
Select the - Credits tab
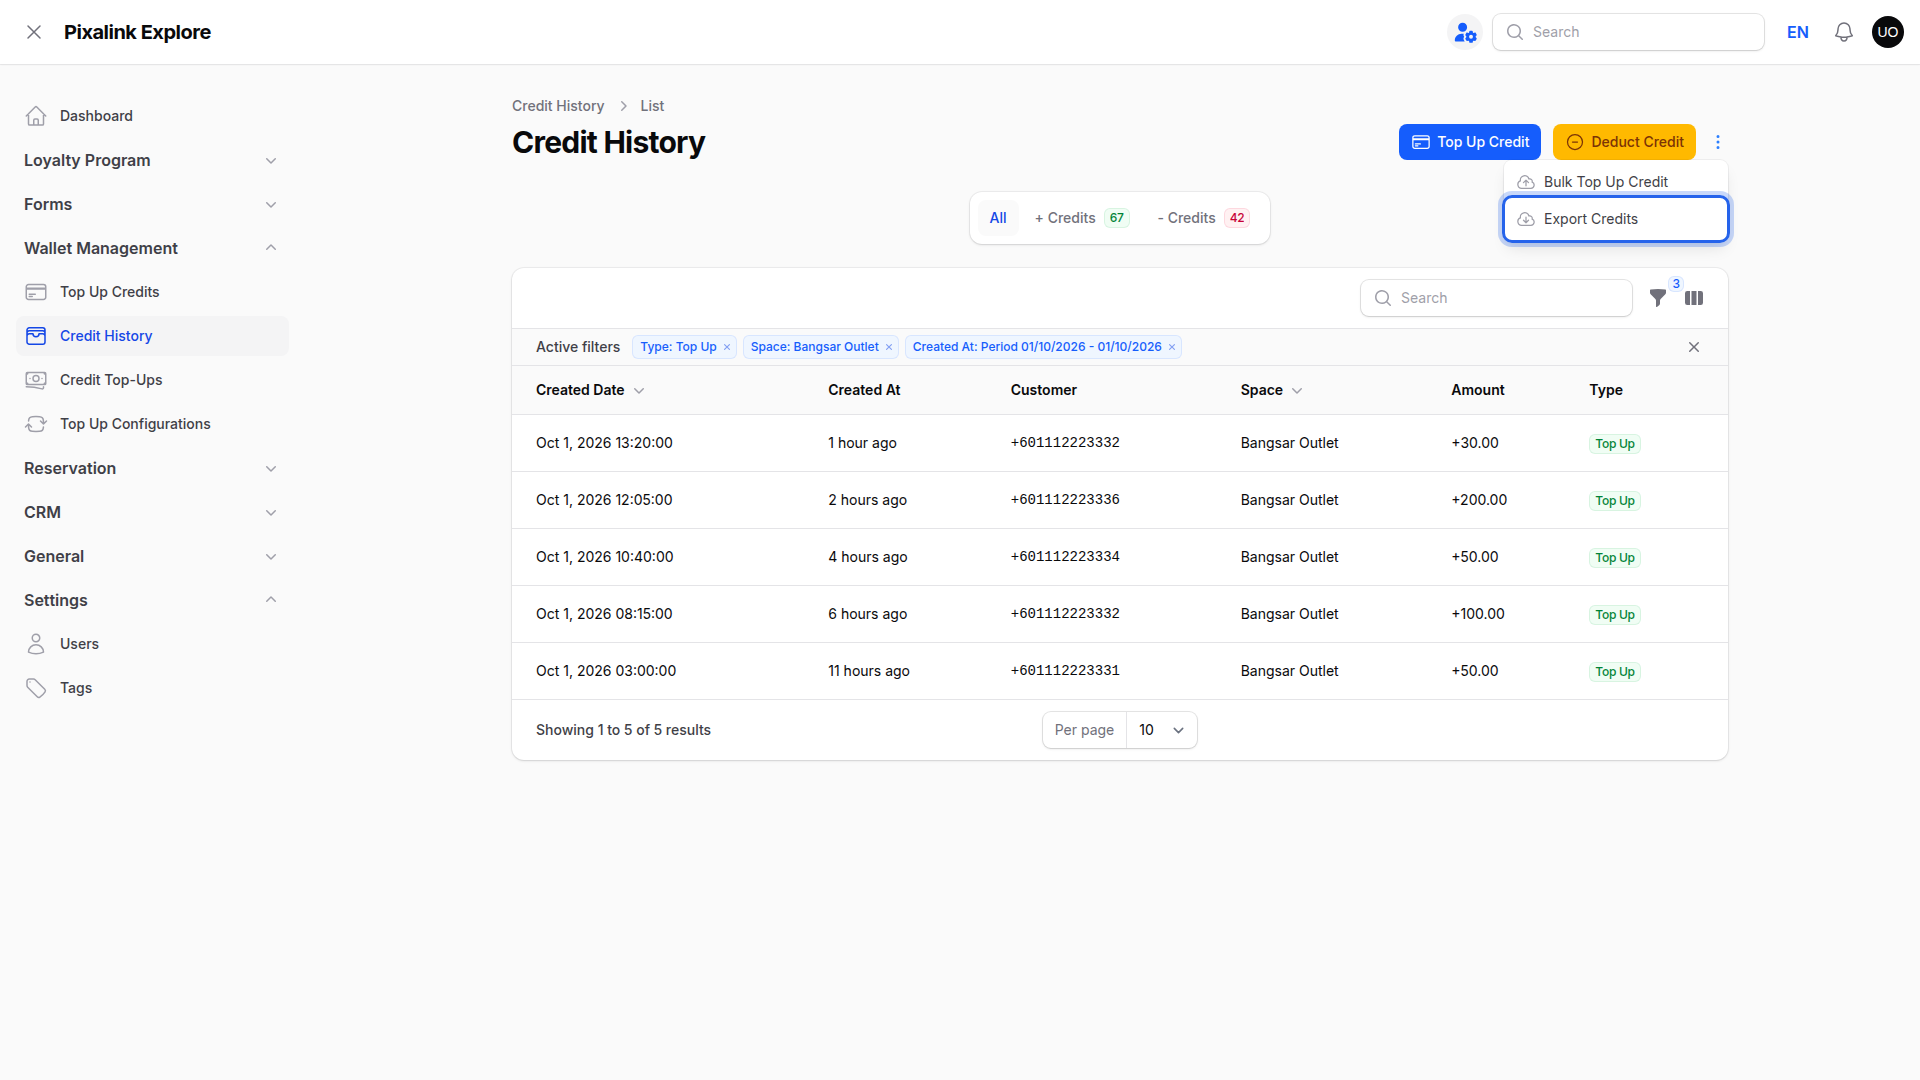[x=1203, y=218]
